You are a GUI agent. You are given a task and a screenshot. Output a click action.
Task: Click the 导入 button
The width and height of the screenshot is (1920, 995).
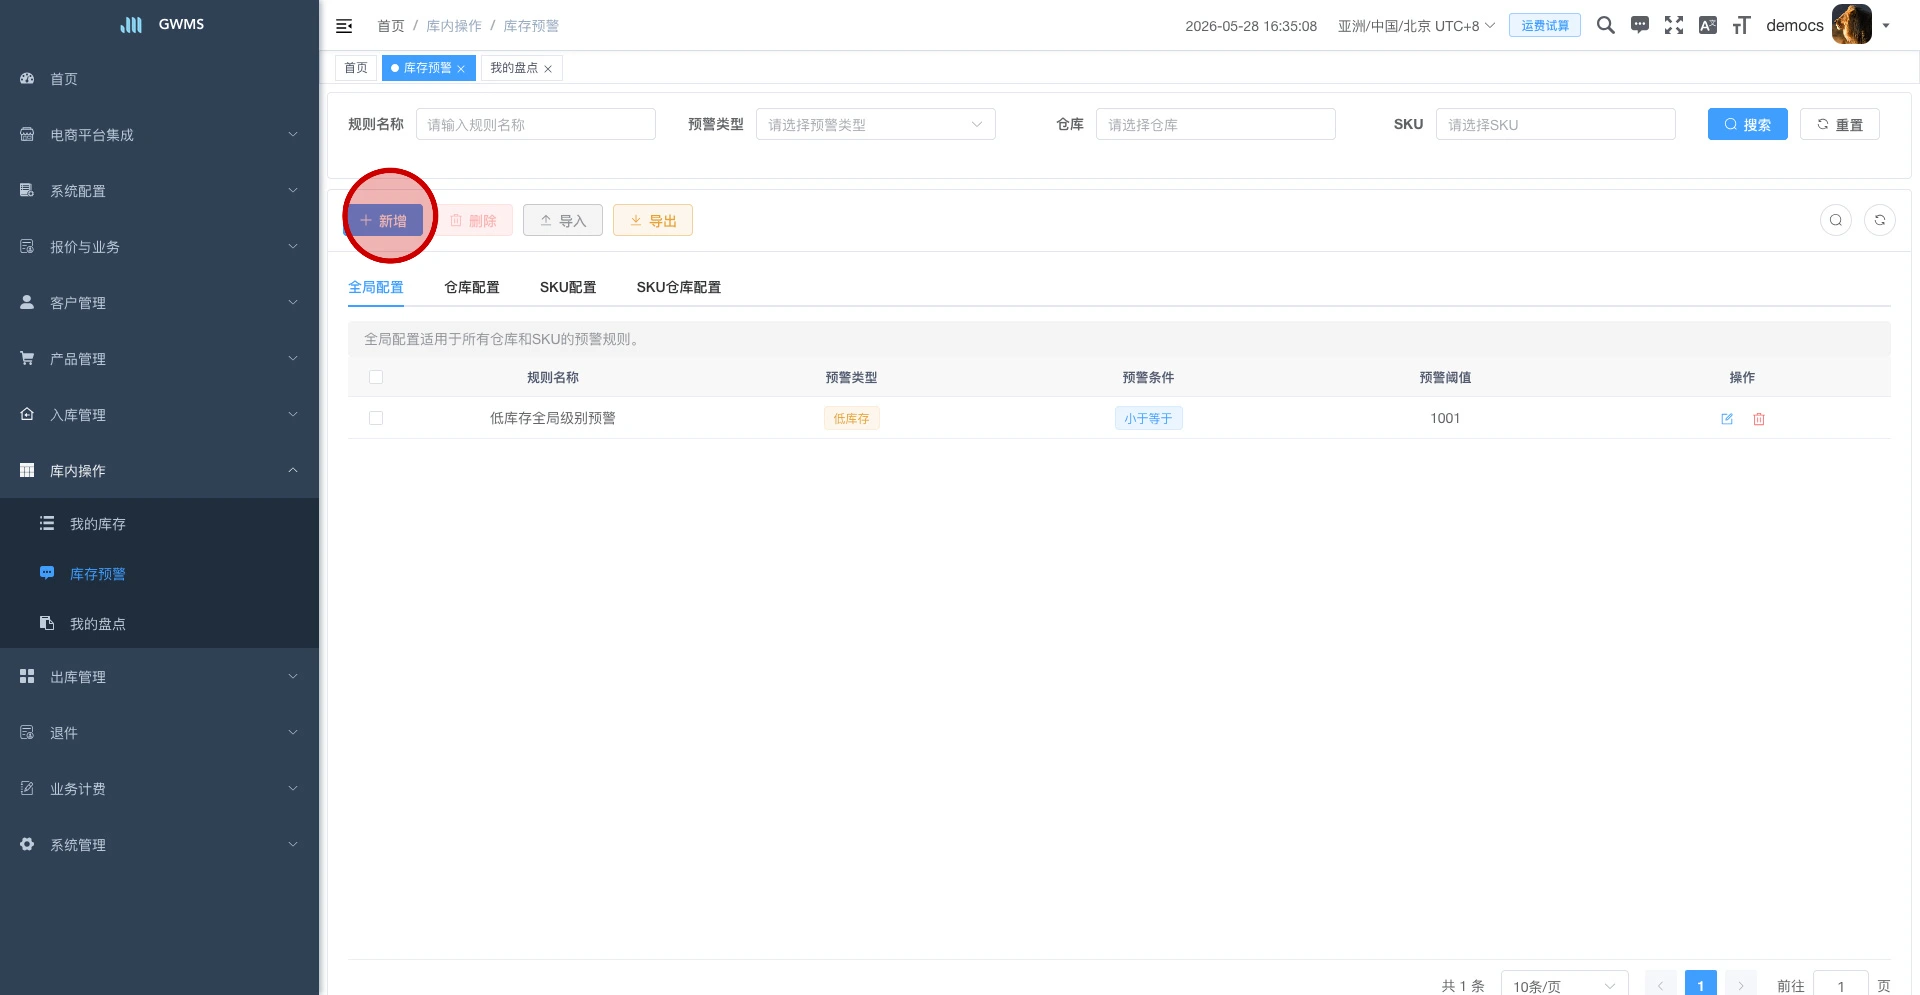(563, 220)
